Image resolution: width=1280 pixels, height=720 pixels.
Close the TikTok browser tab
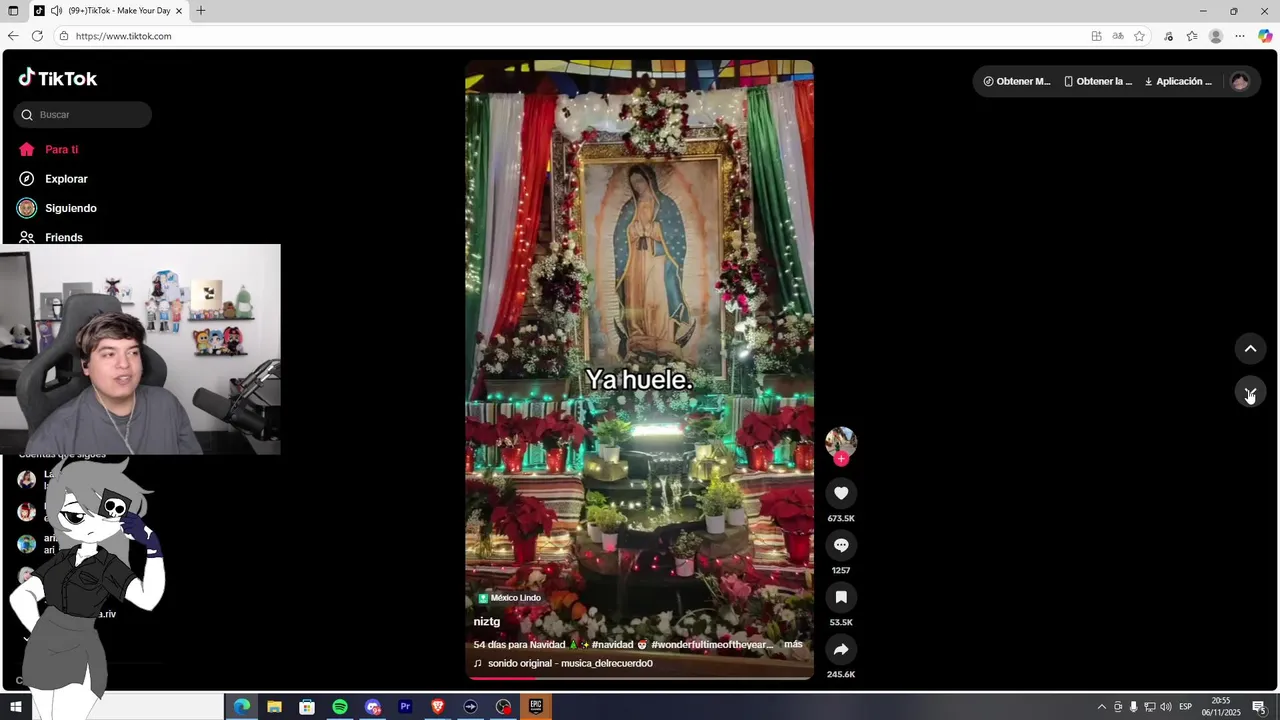[x=179, y=11]
